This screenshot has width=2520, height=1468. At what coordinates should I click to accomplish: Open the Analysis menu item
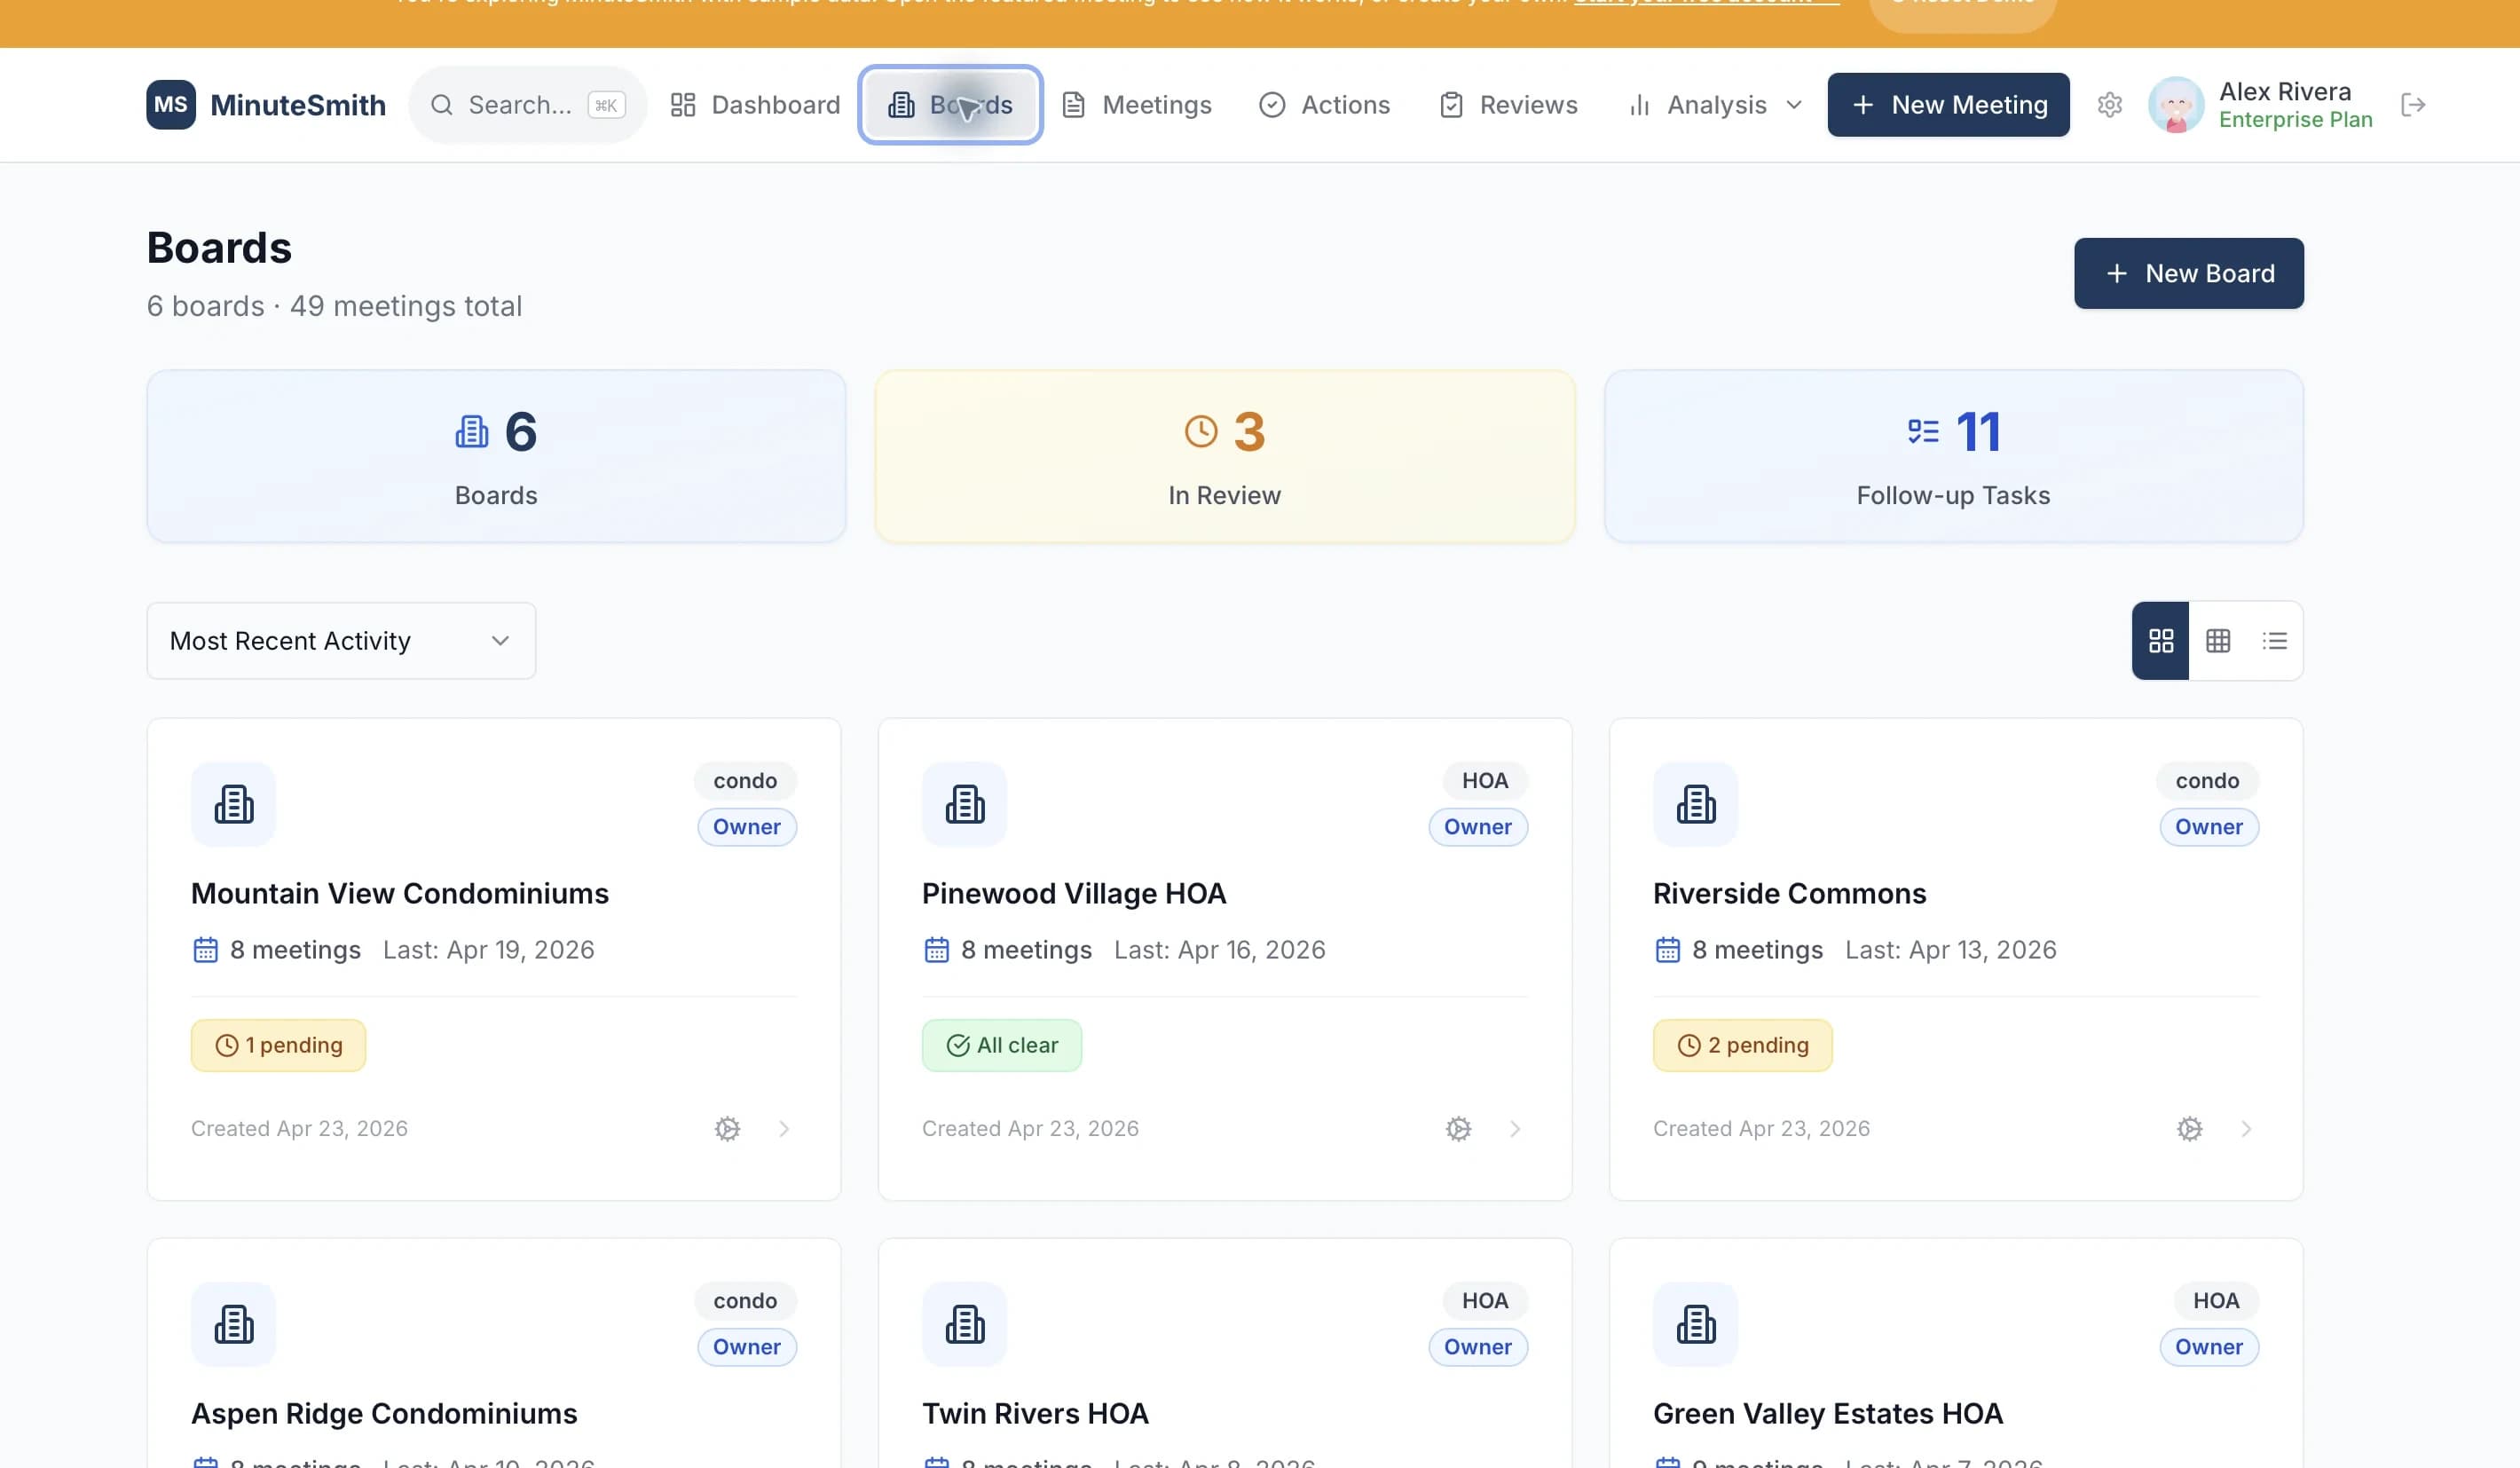pos(1715,105)
